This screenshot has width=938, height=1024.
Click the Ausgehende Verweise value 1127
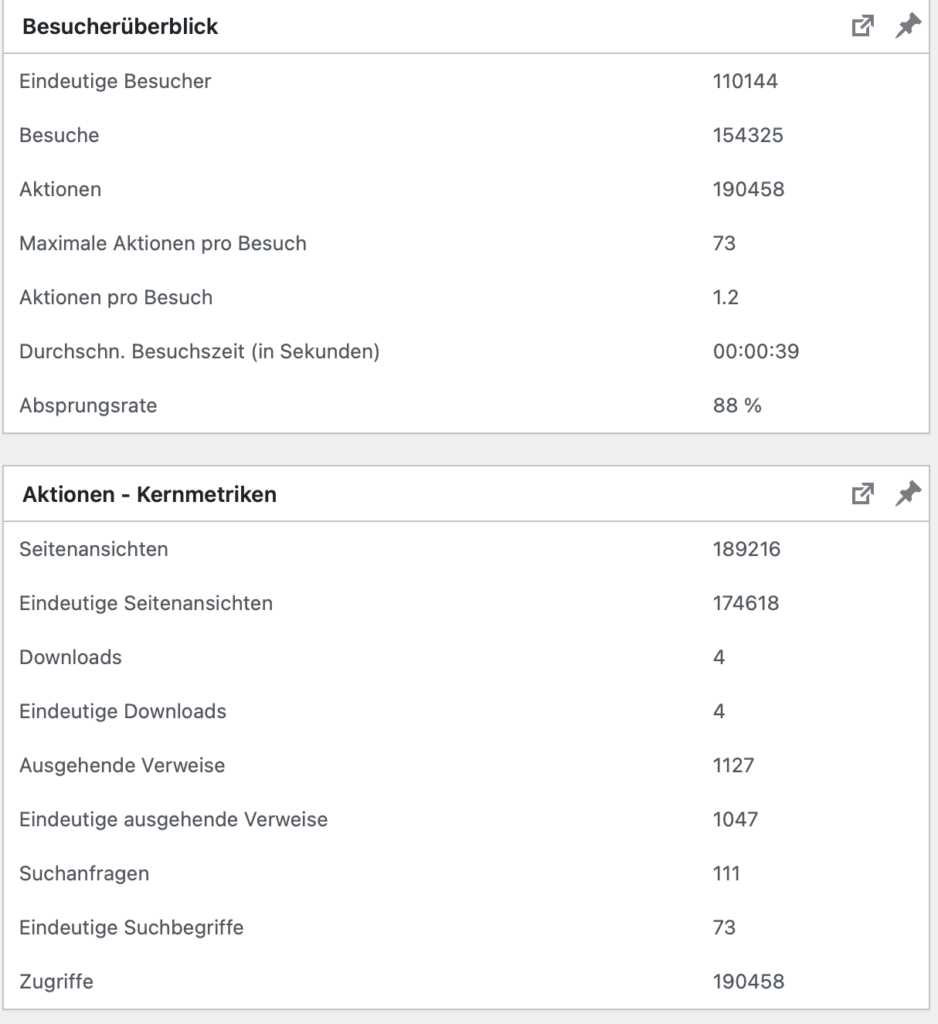(x=733, y=765)
